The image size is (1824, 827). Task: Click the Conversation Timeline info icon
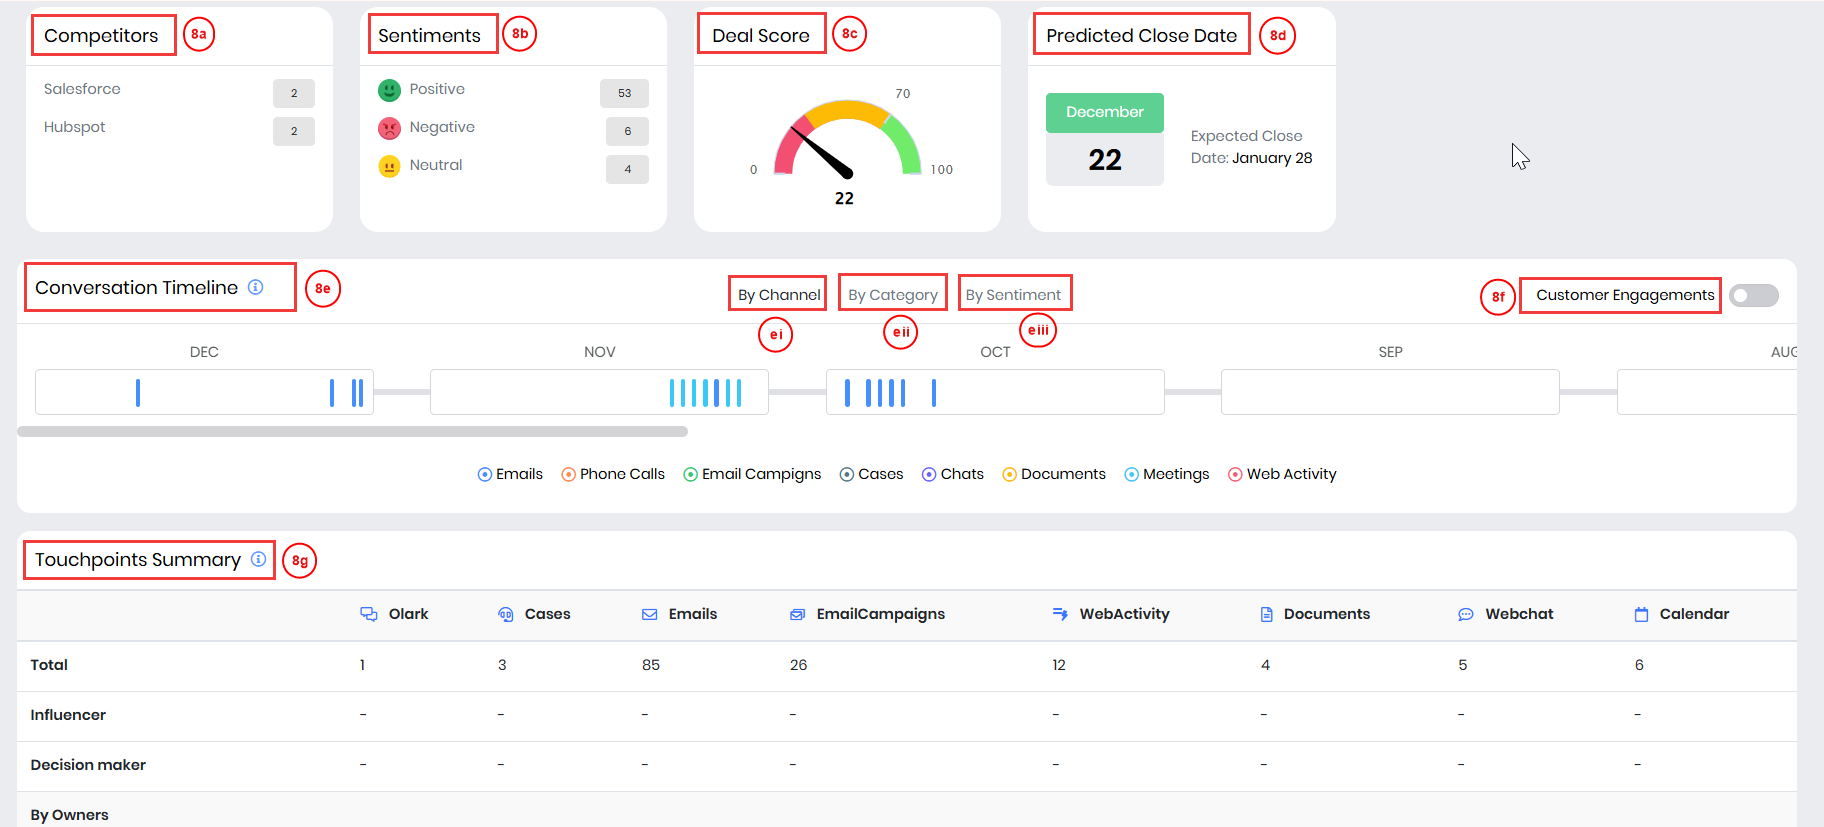coord(256,287)
